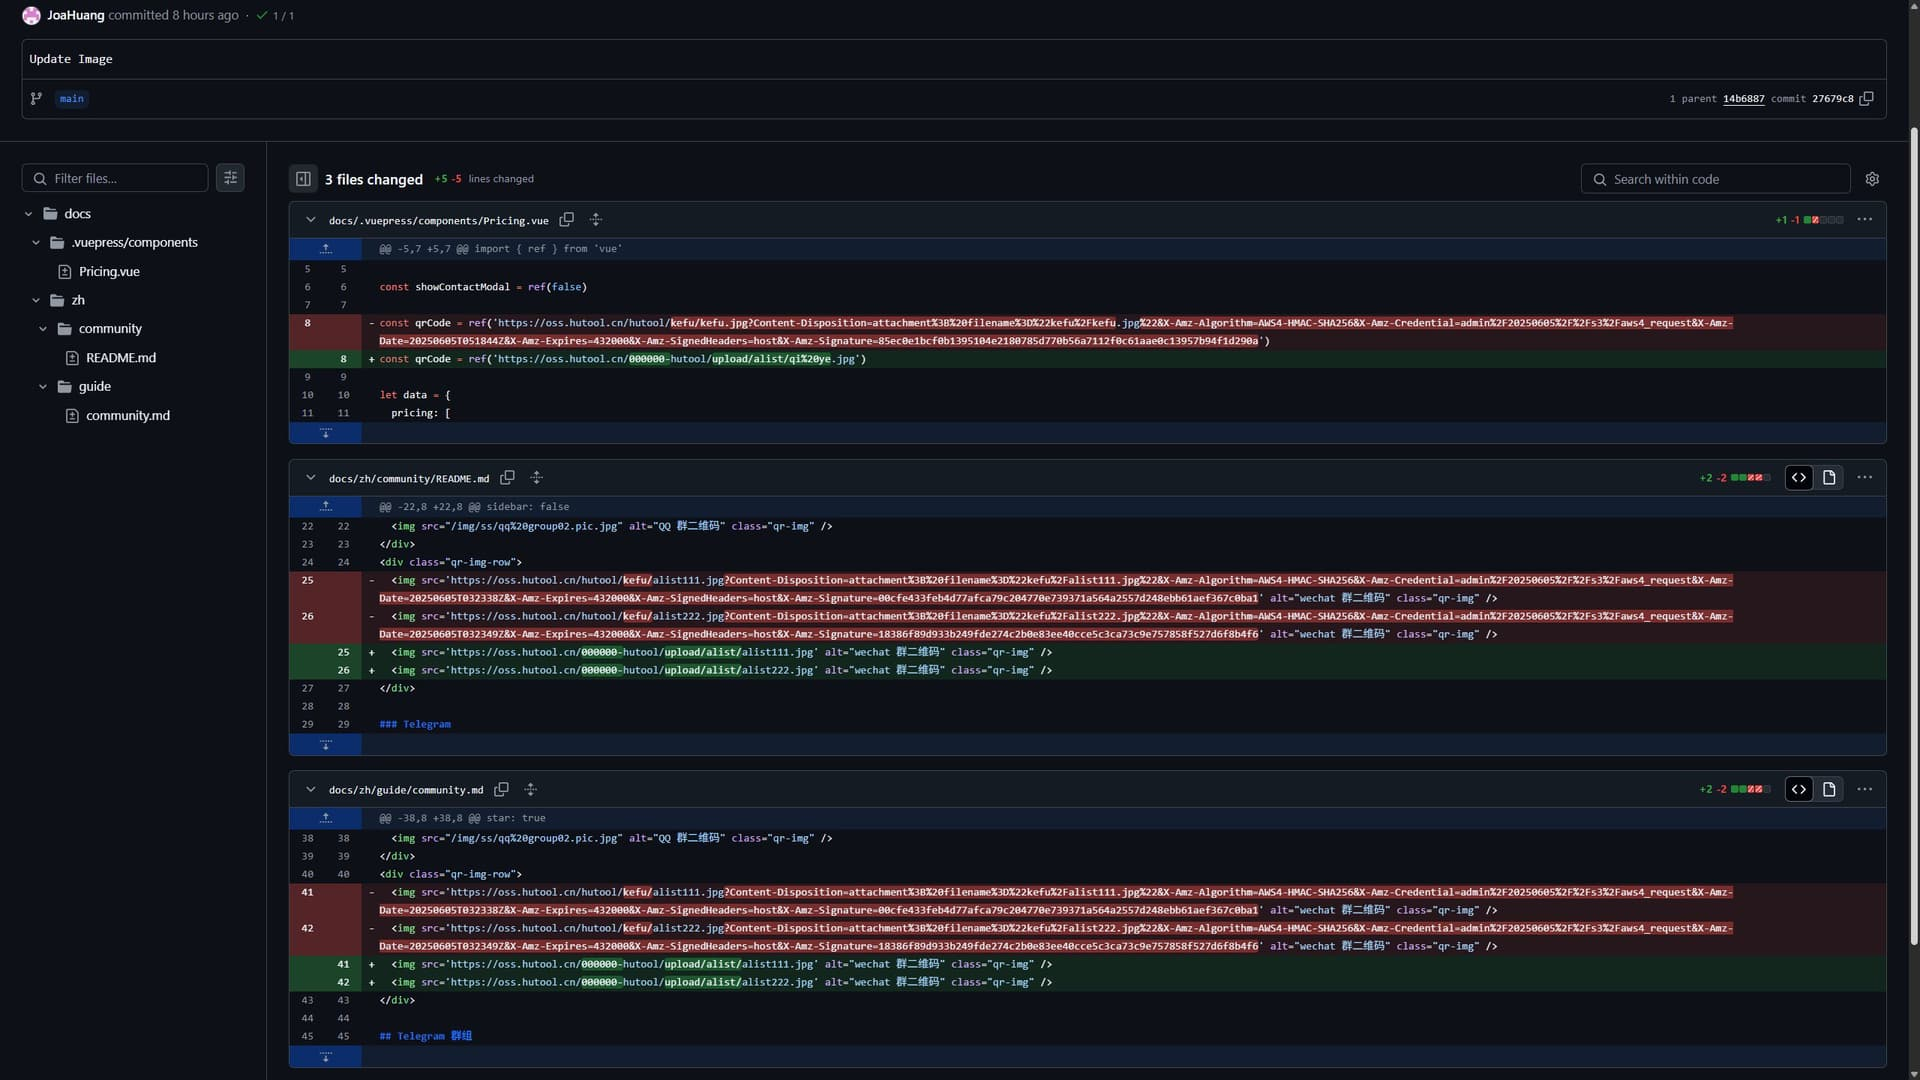Toggle the file tree sidebar panel
The height and width of the screenshot is (1080, 1920).
pos(303,179)
